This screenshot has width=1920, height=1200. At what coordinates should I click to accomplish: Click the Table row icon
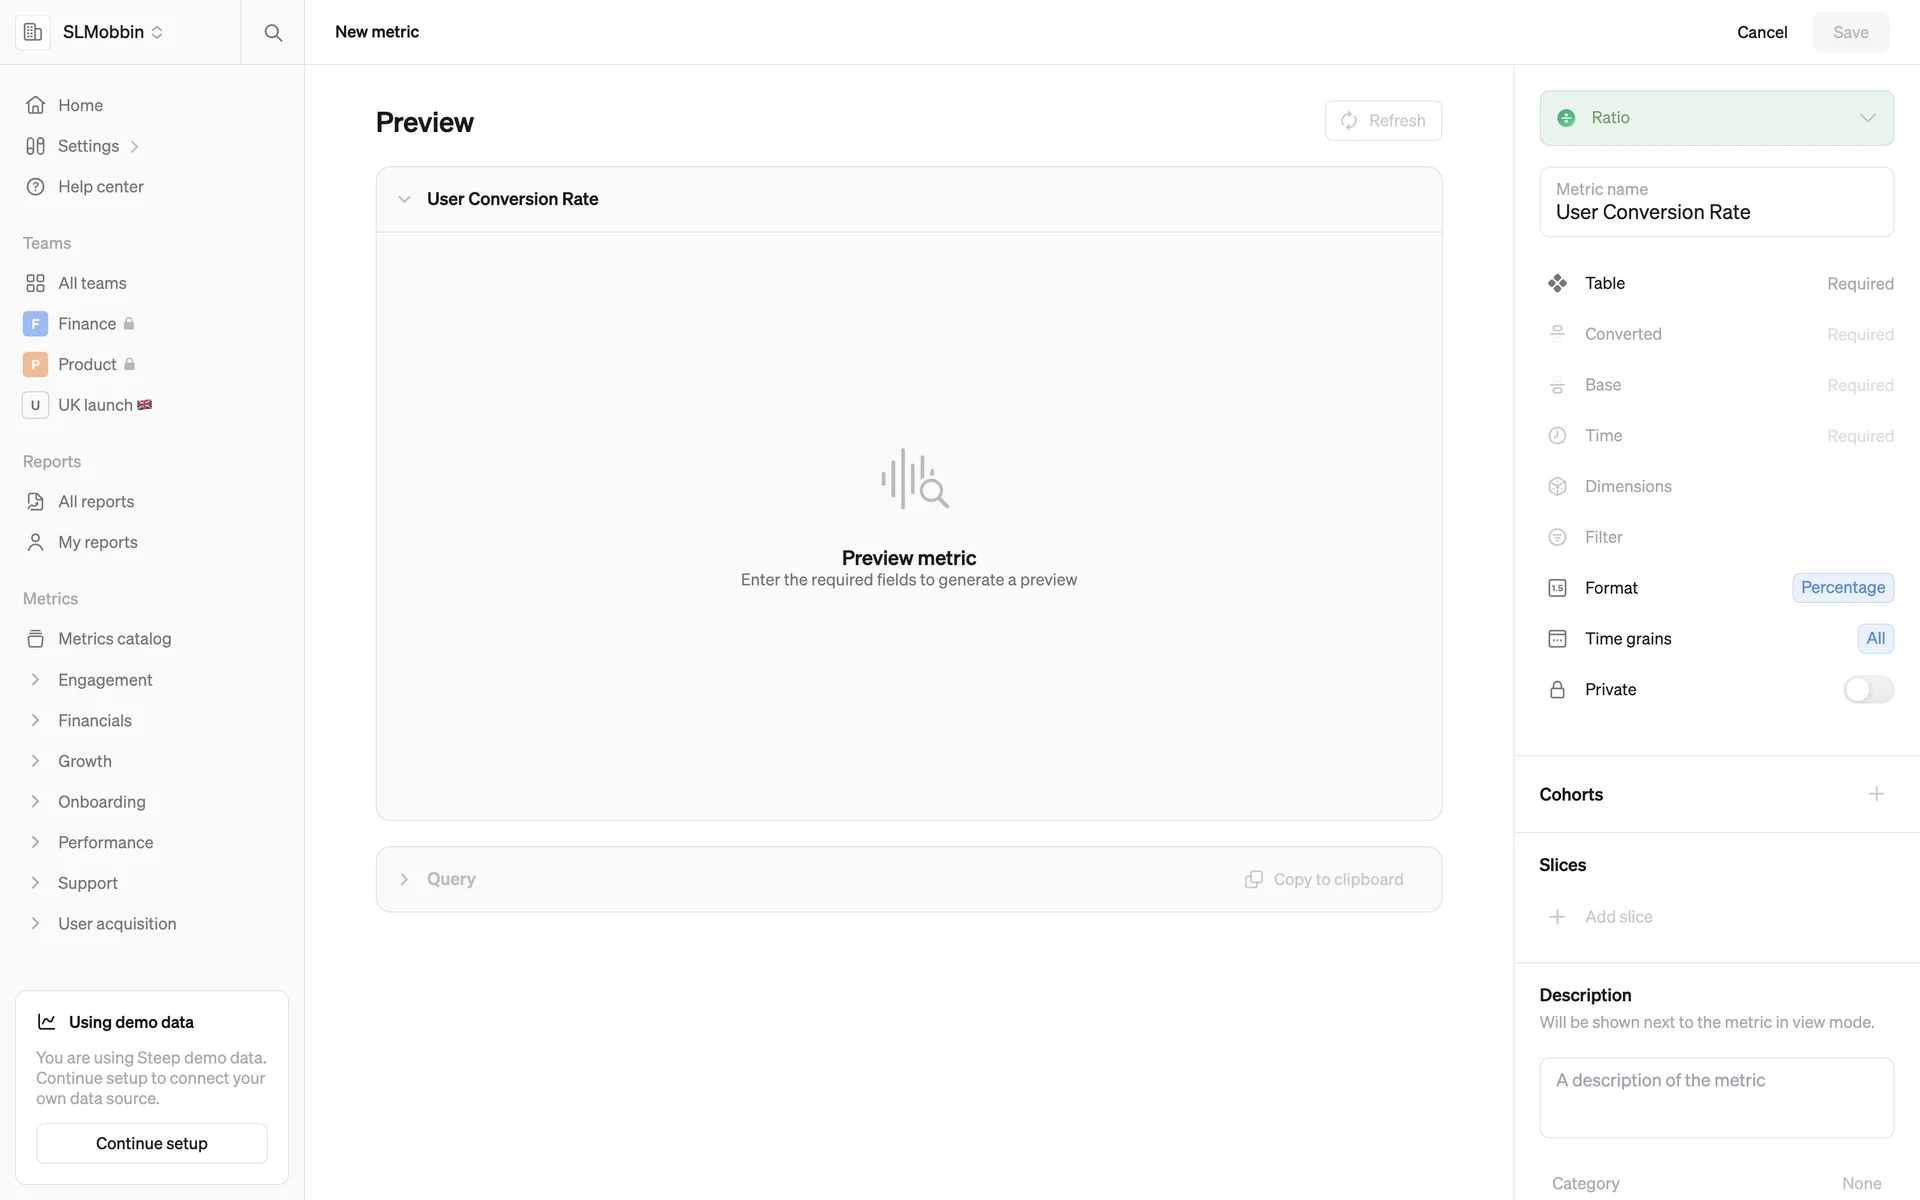(1557, 283)
